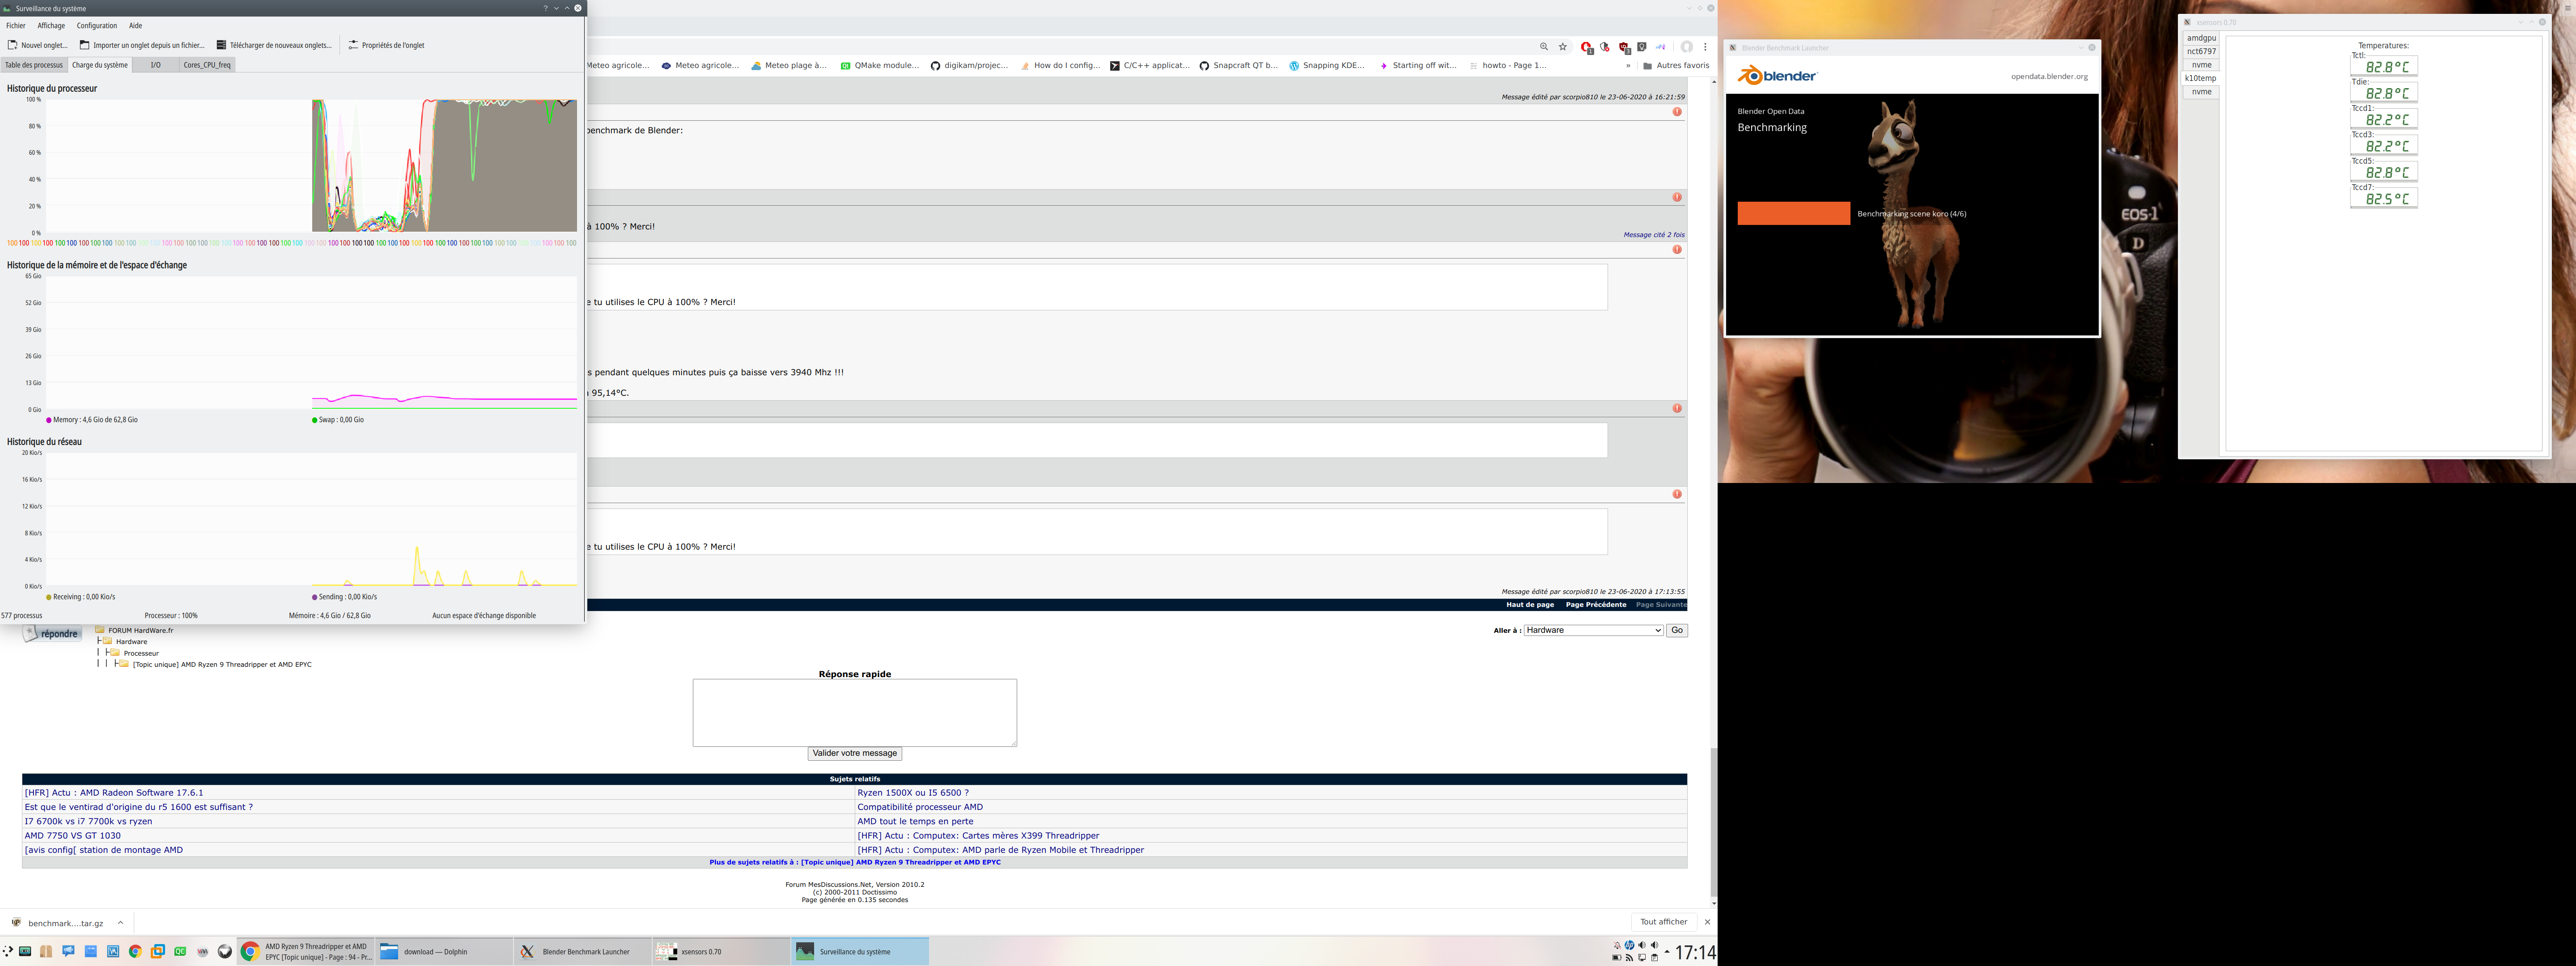This screenshot has width=2576, height=966.
Task: Select the amdgpu tab in xsensors
Action: pyautogui.click(x=2201, y=38)
